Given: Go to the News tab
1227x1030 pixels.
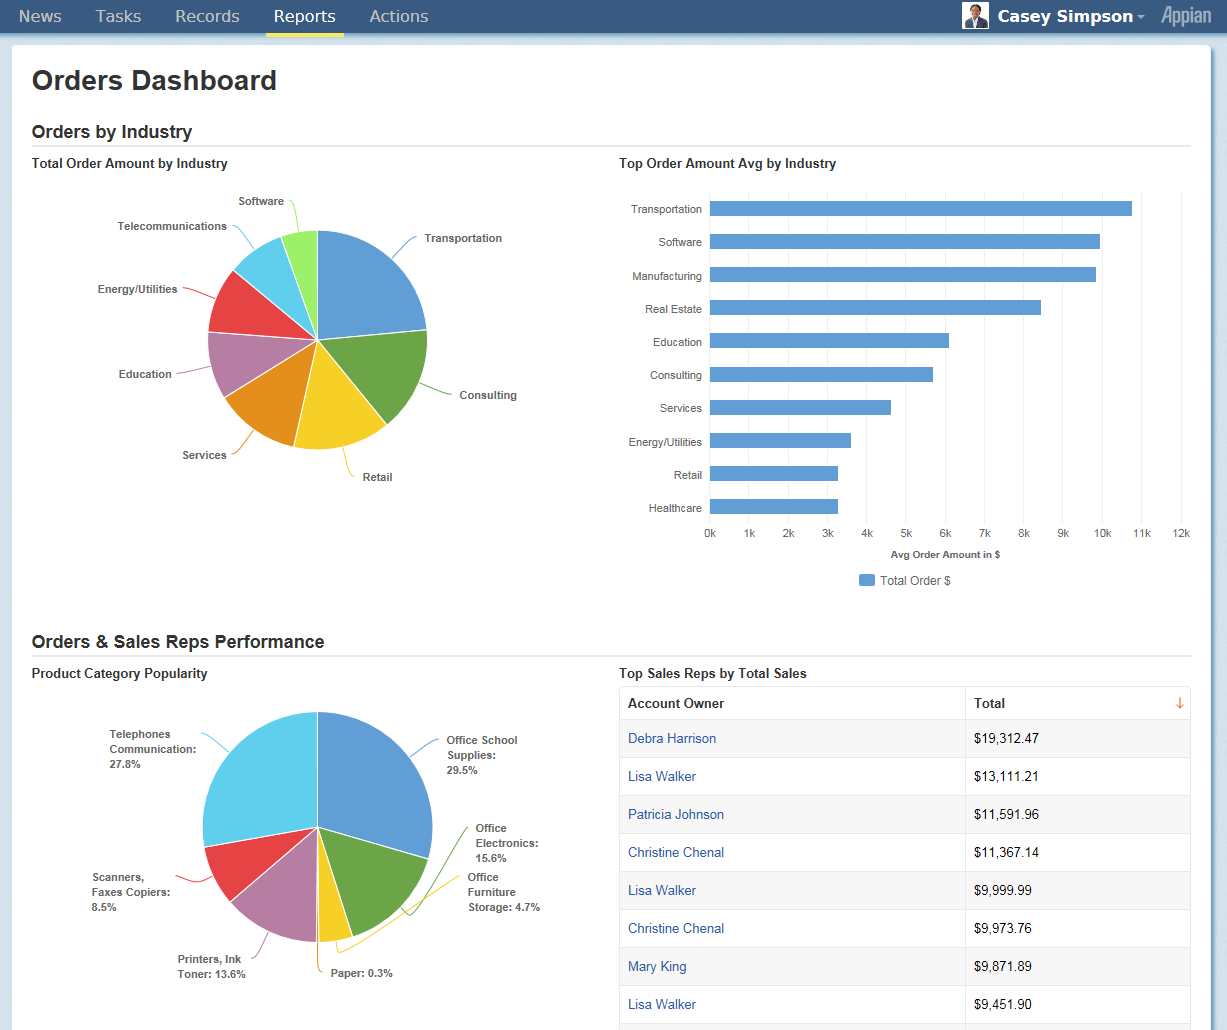Looking at the screenshot, I should click(40, 16).
